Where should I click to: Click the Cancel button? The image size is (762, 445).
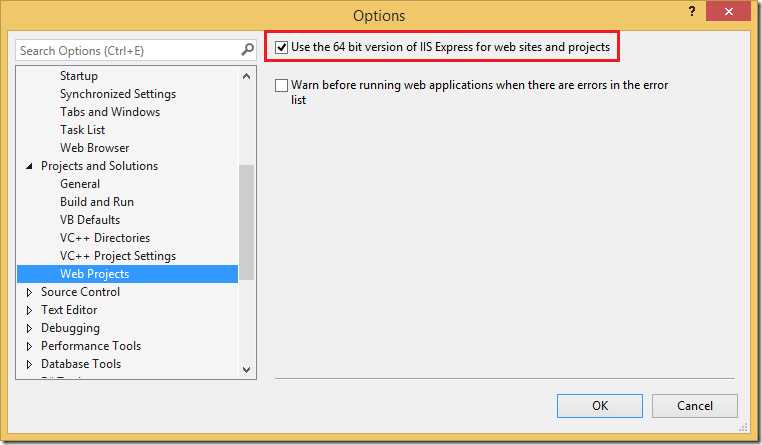694,405
